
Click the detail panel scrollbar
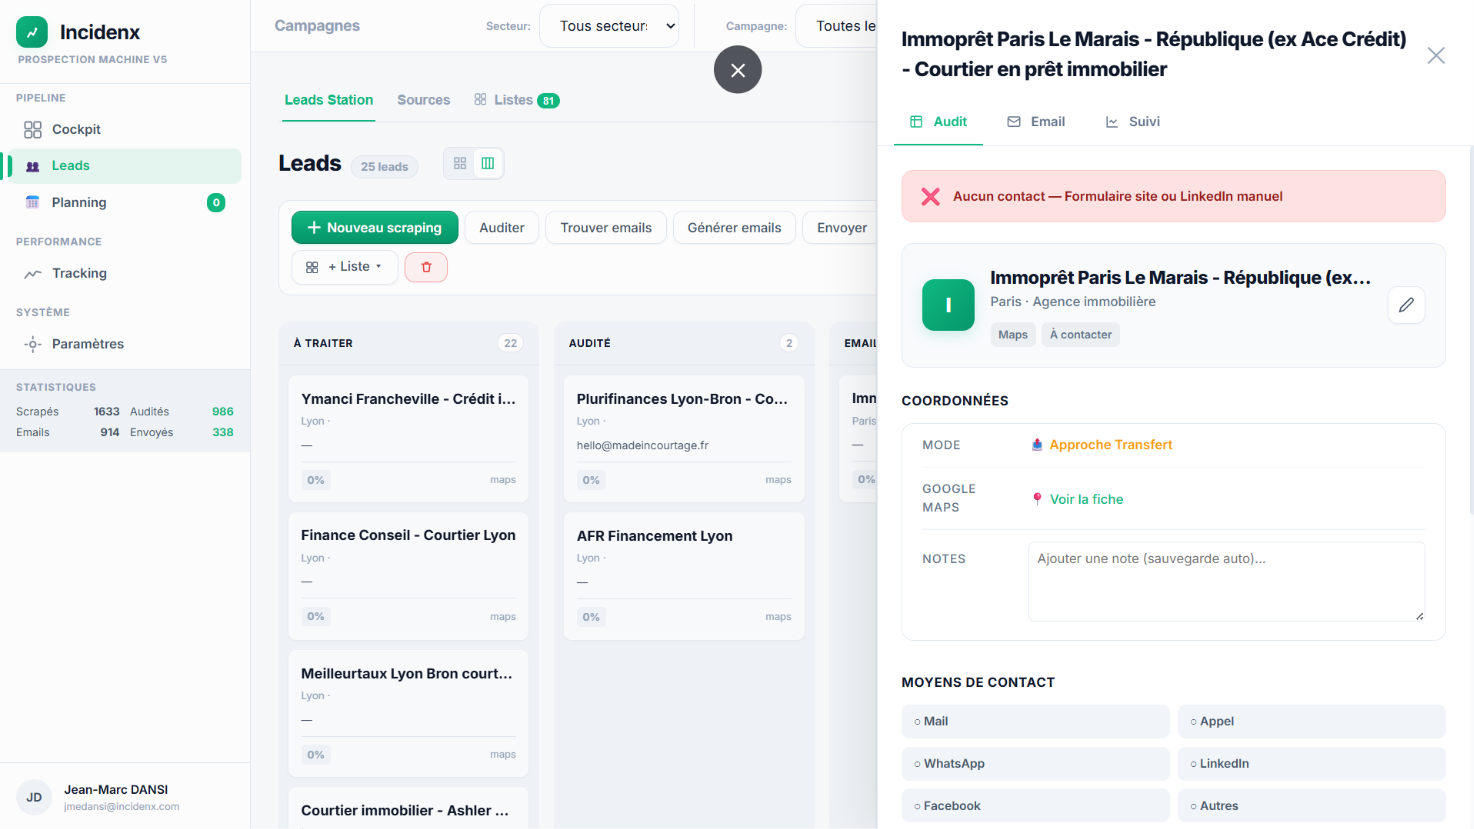tap(1470, 330)
